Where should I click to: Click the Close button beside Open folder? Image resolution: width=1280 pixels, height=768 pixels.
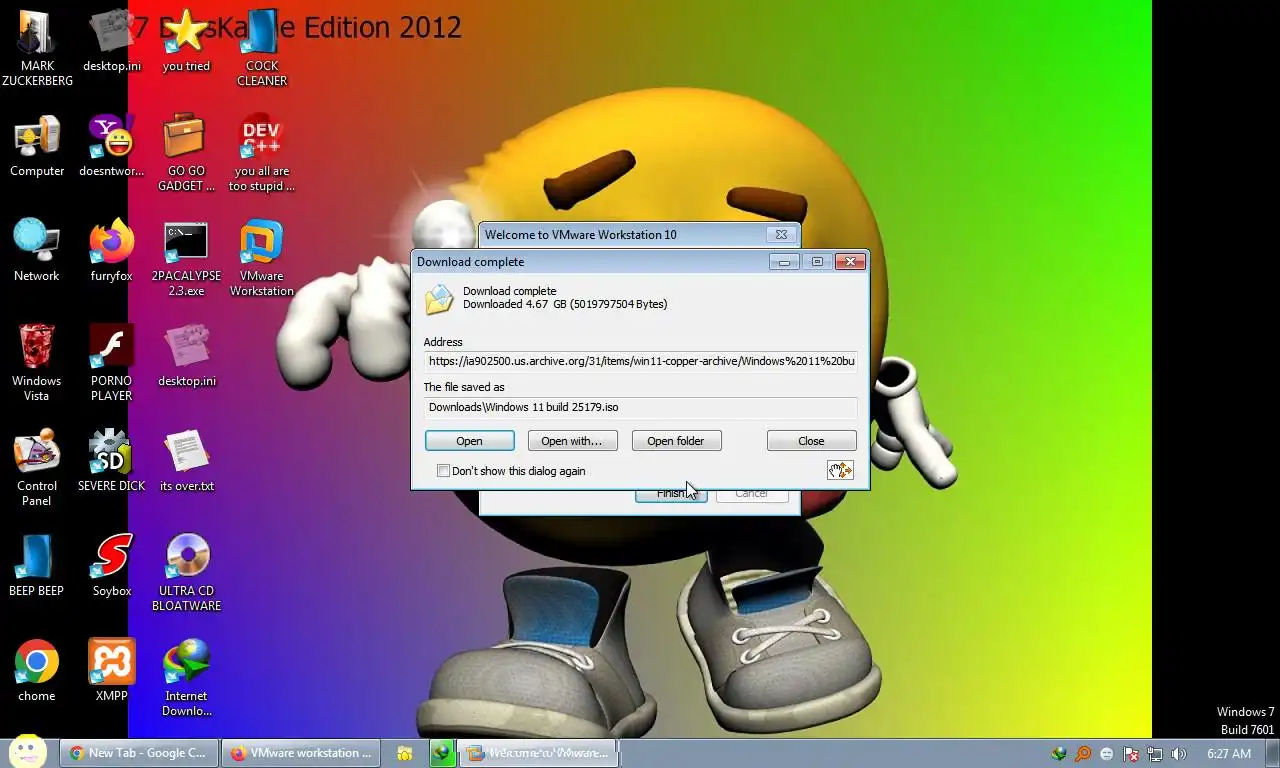pyautogui.click(x=811, y=441)
